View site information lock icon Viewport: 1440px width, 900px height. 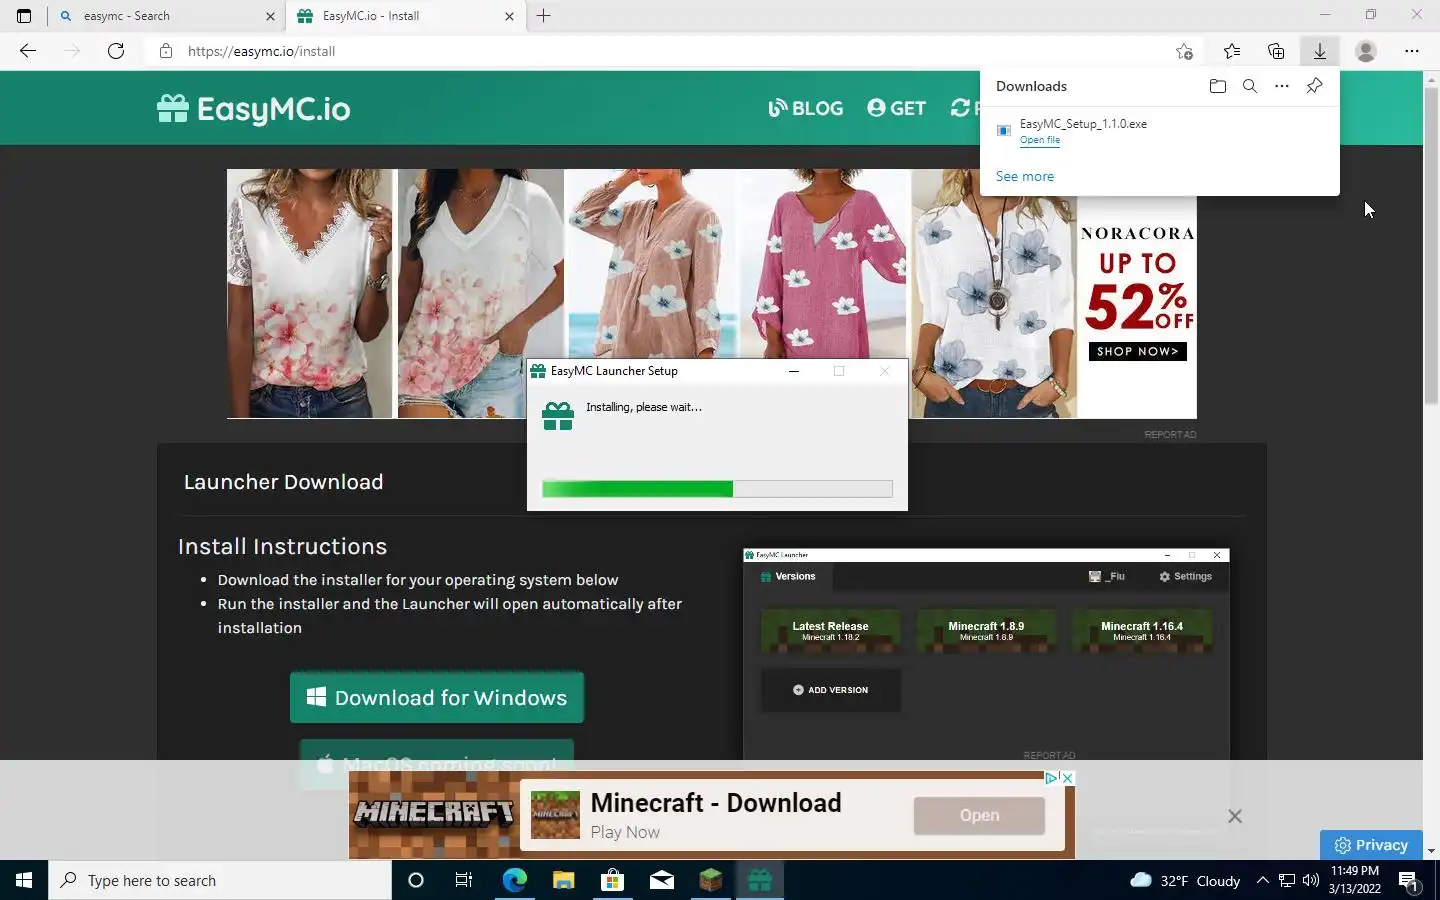[166, 51]
